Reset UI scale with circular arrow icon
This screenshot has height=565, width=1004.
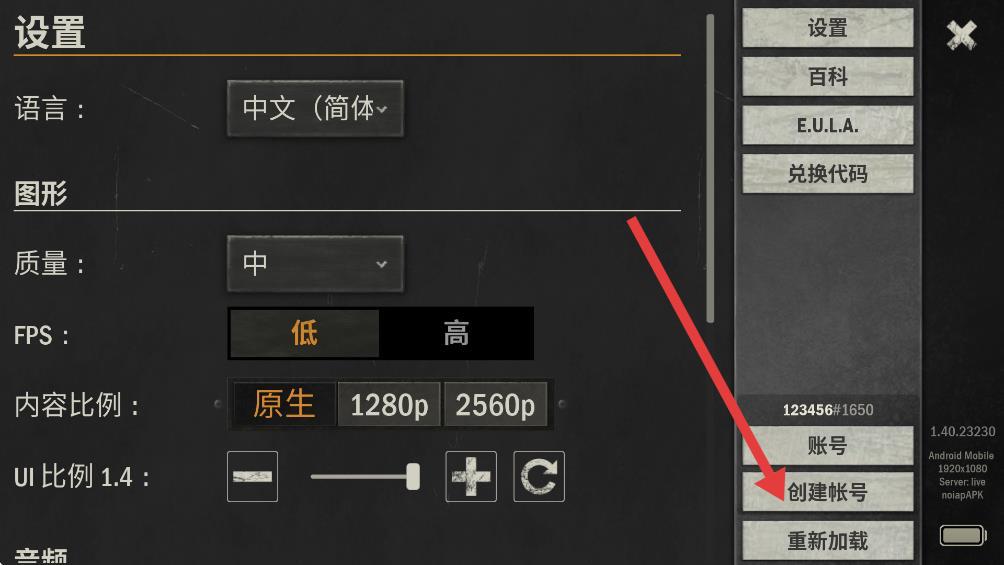[538, 477]
